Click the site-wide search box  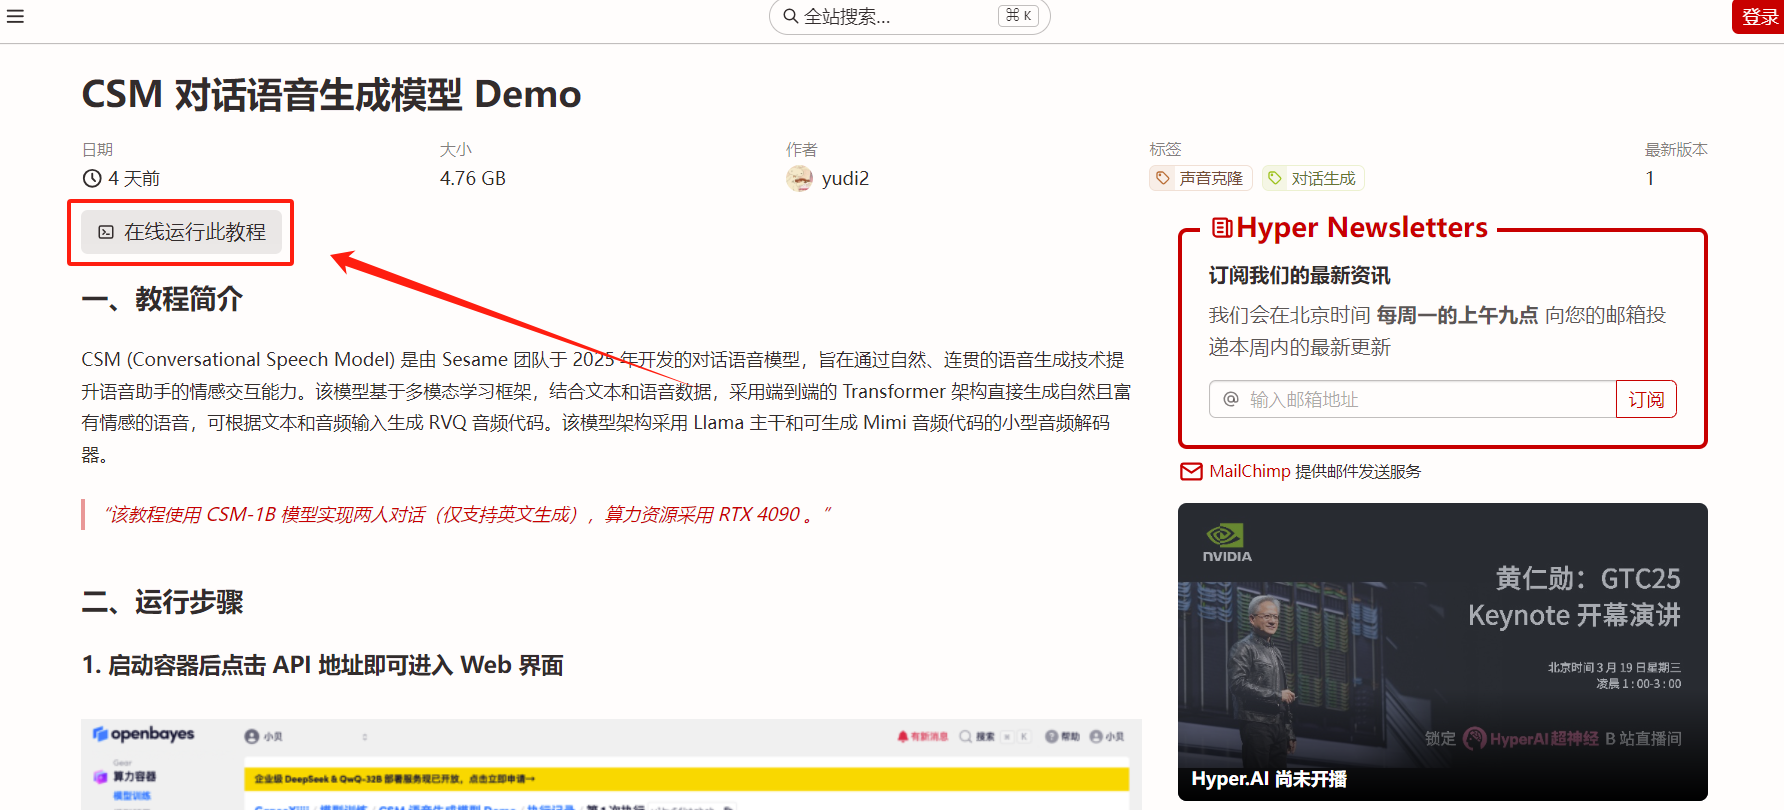[x=909, y=16]
